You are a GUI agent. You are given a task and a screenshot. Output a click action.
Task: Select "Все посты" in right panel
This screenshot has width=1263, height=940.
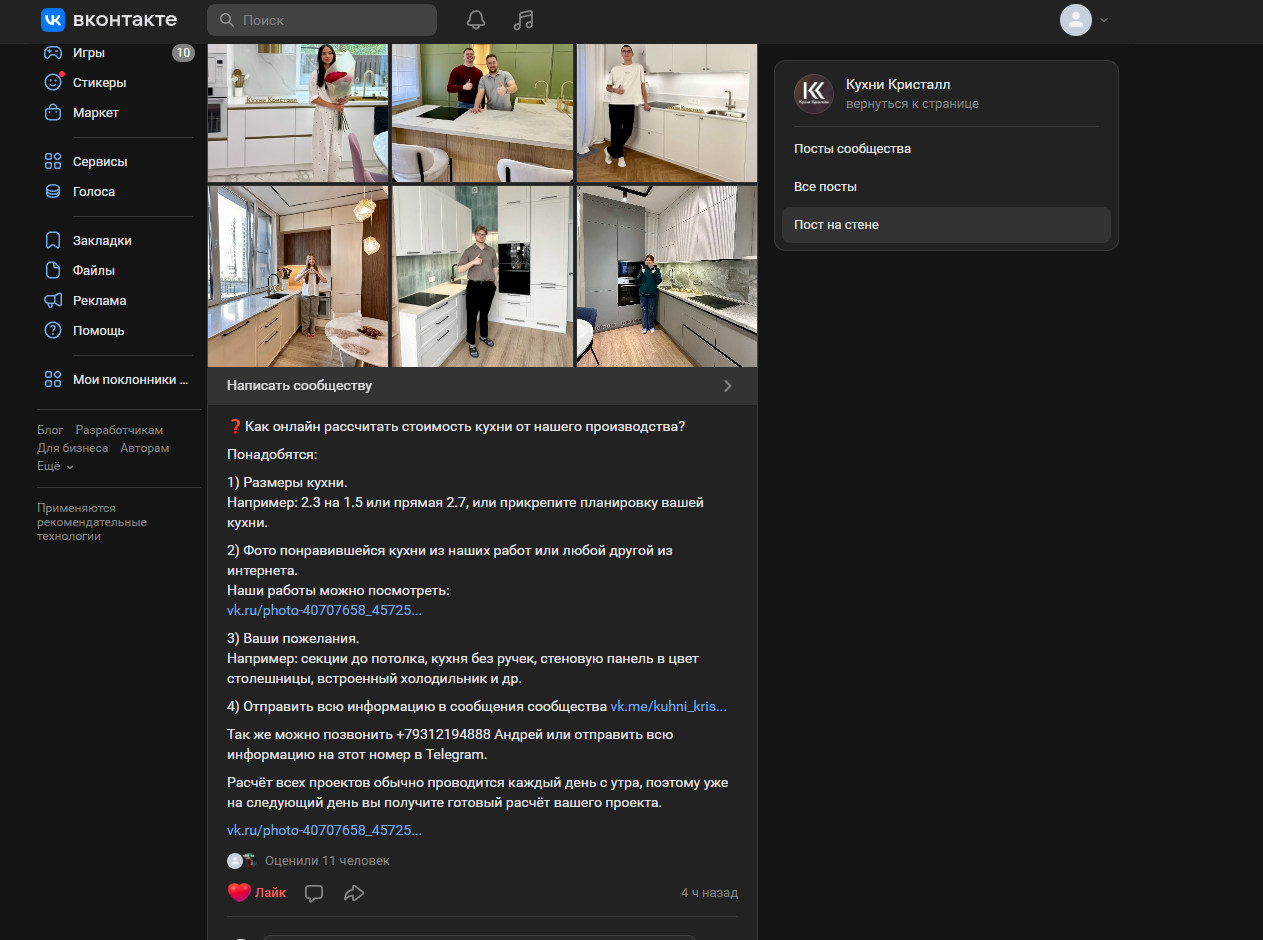[825, 187]
